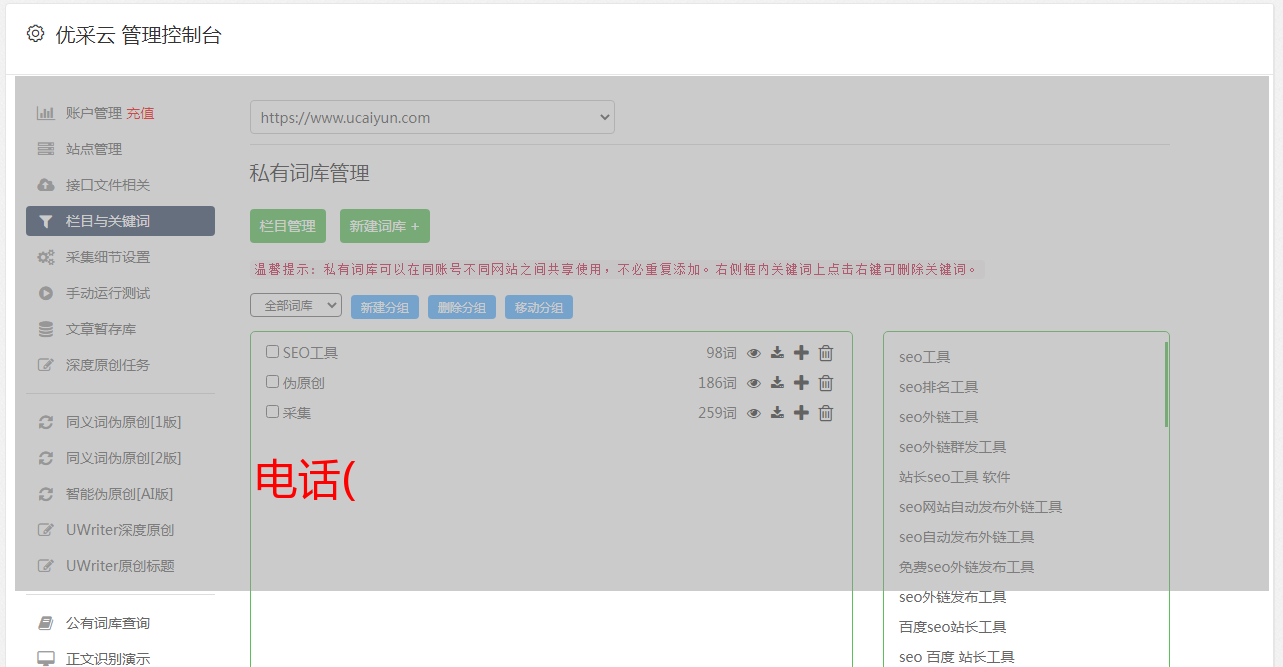Open the 全部词库 group dropdown

[296, 306]
